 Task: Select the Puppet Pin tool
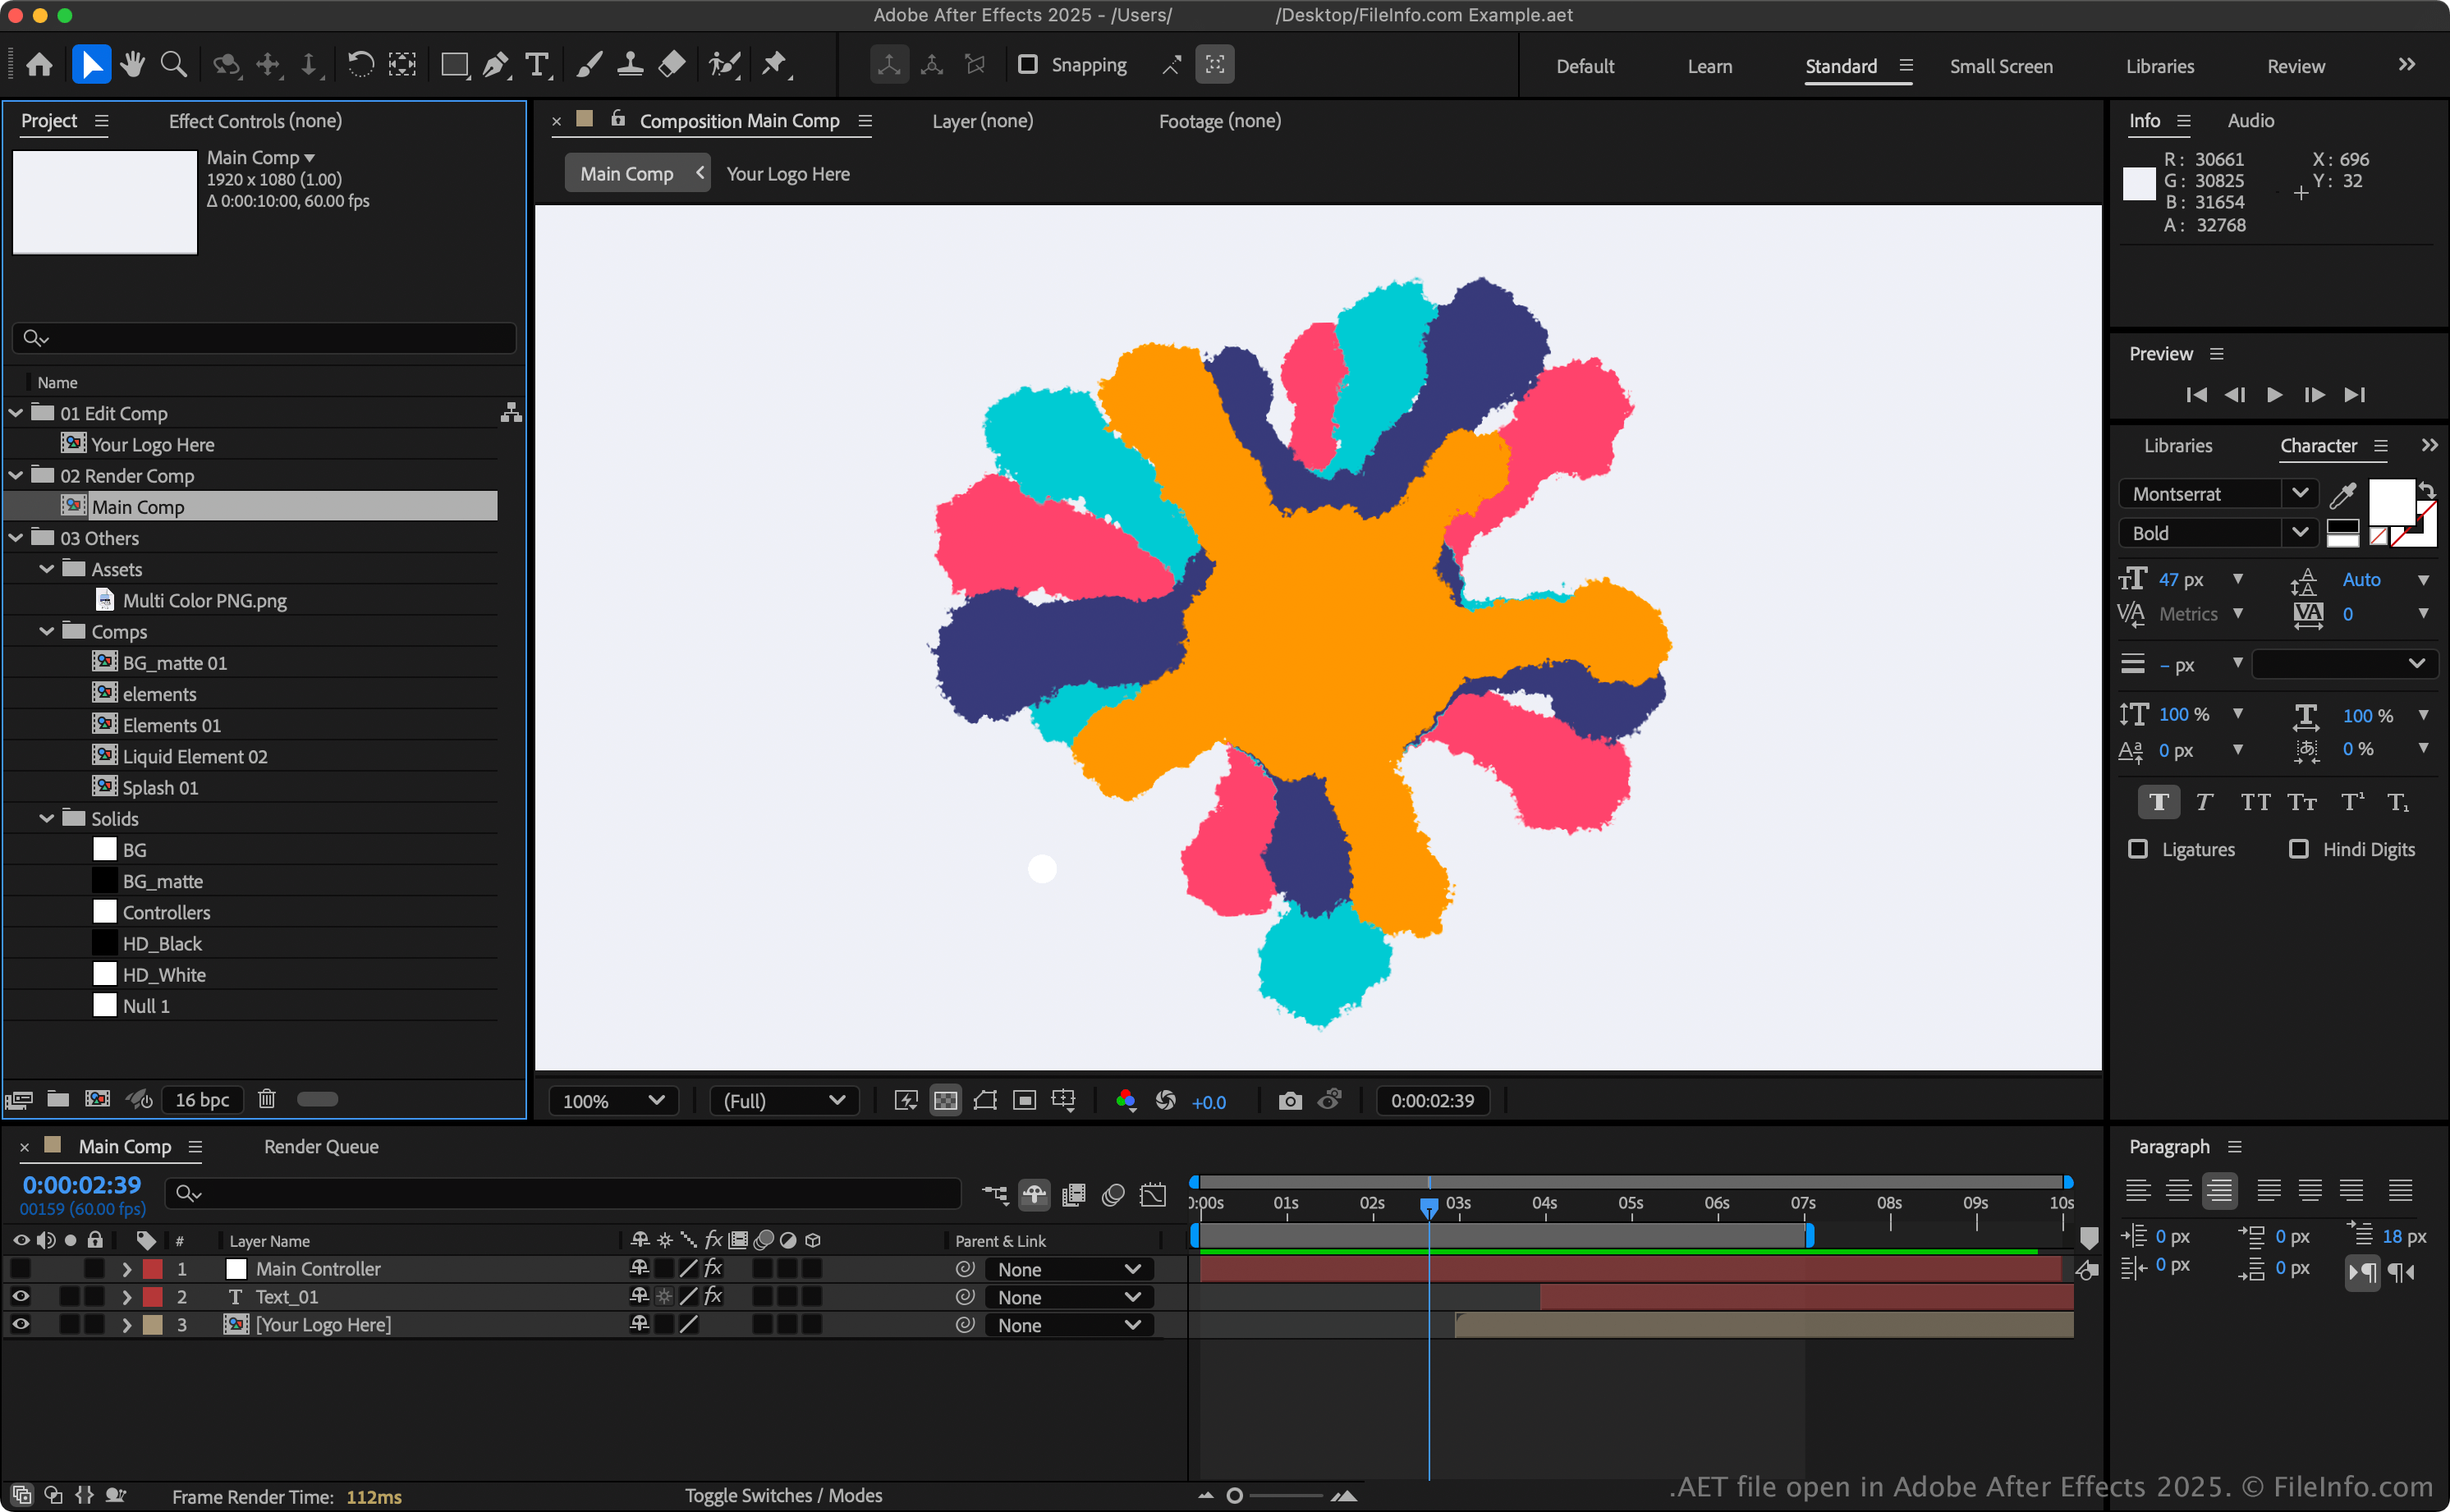click(774, 65)
